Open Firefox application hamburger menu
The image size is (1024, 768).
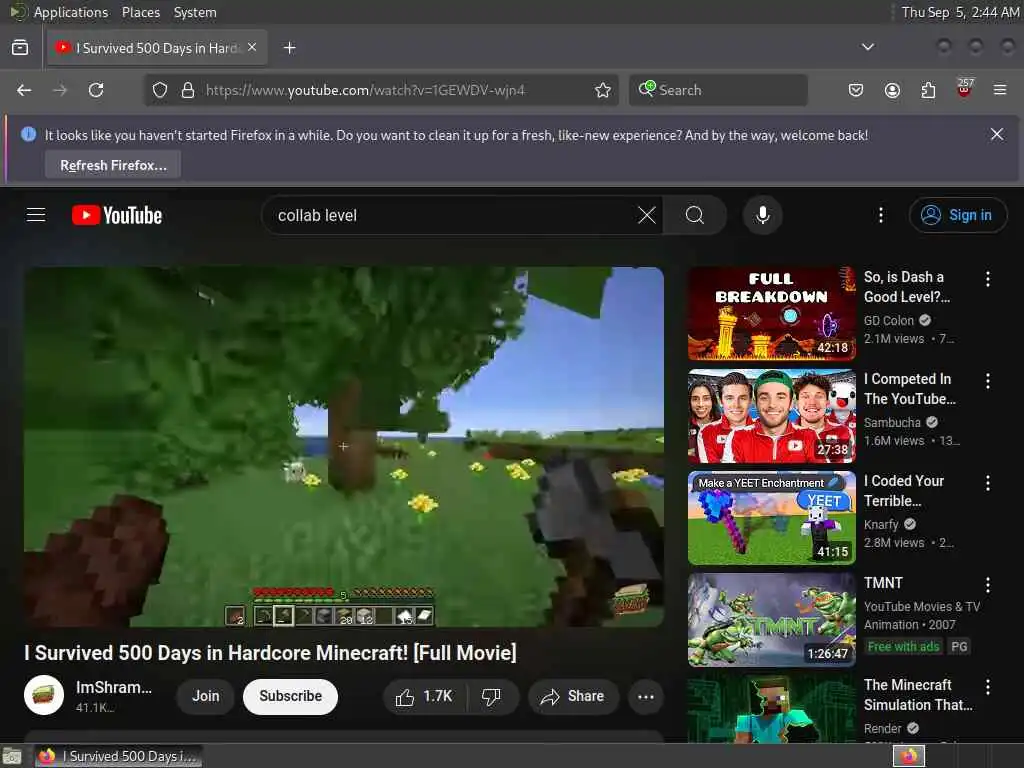[1000, 90]
